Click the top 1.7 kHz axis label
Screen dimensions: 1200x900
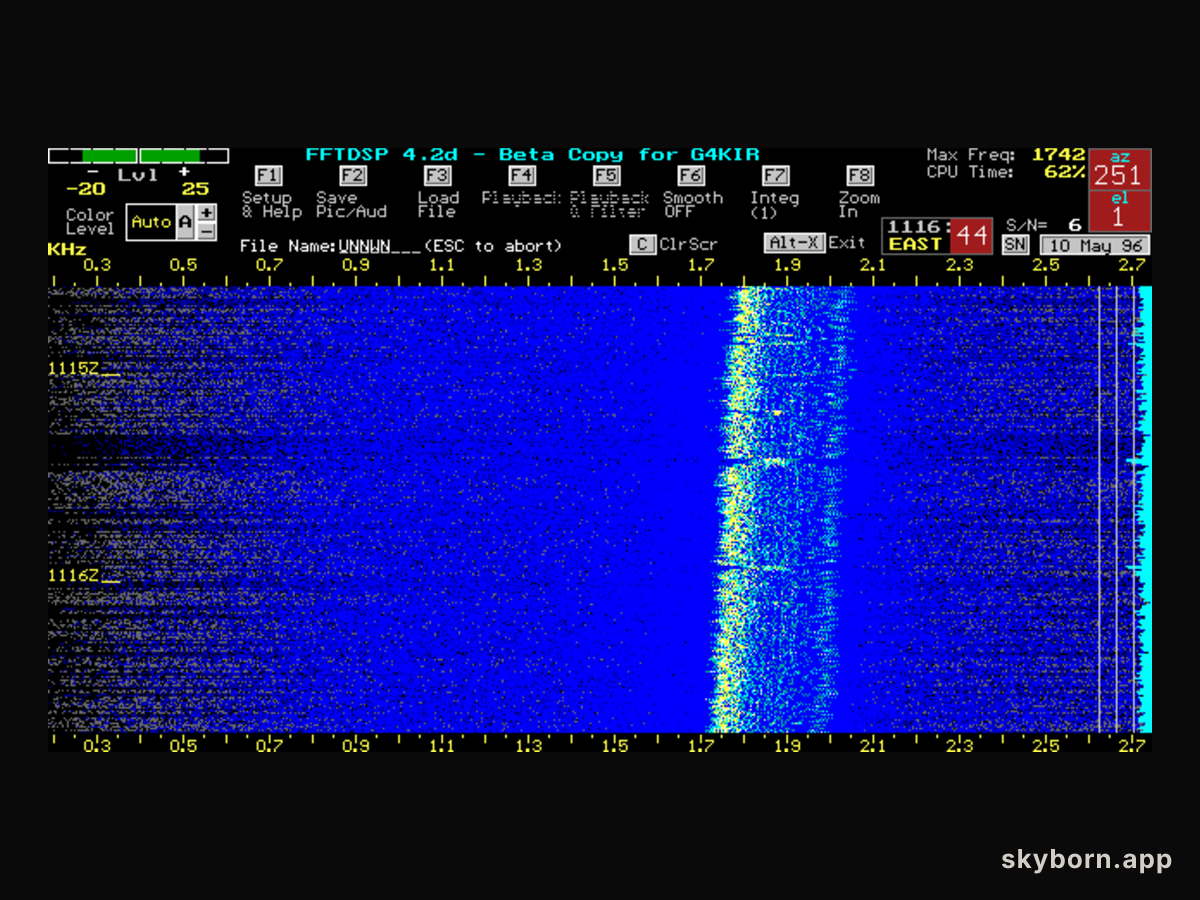[701, 265]
